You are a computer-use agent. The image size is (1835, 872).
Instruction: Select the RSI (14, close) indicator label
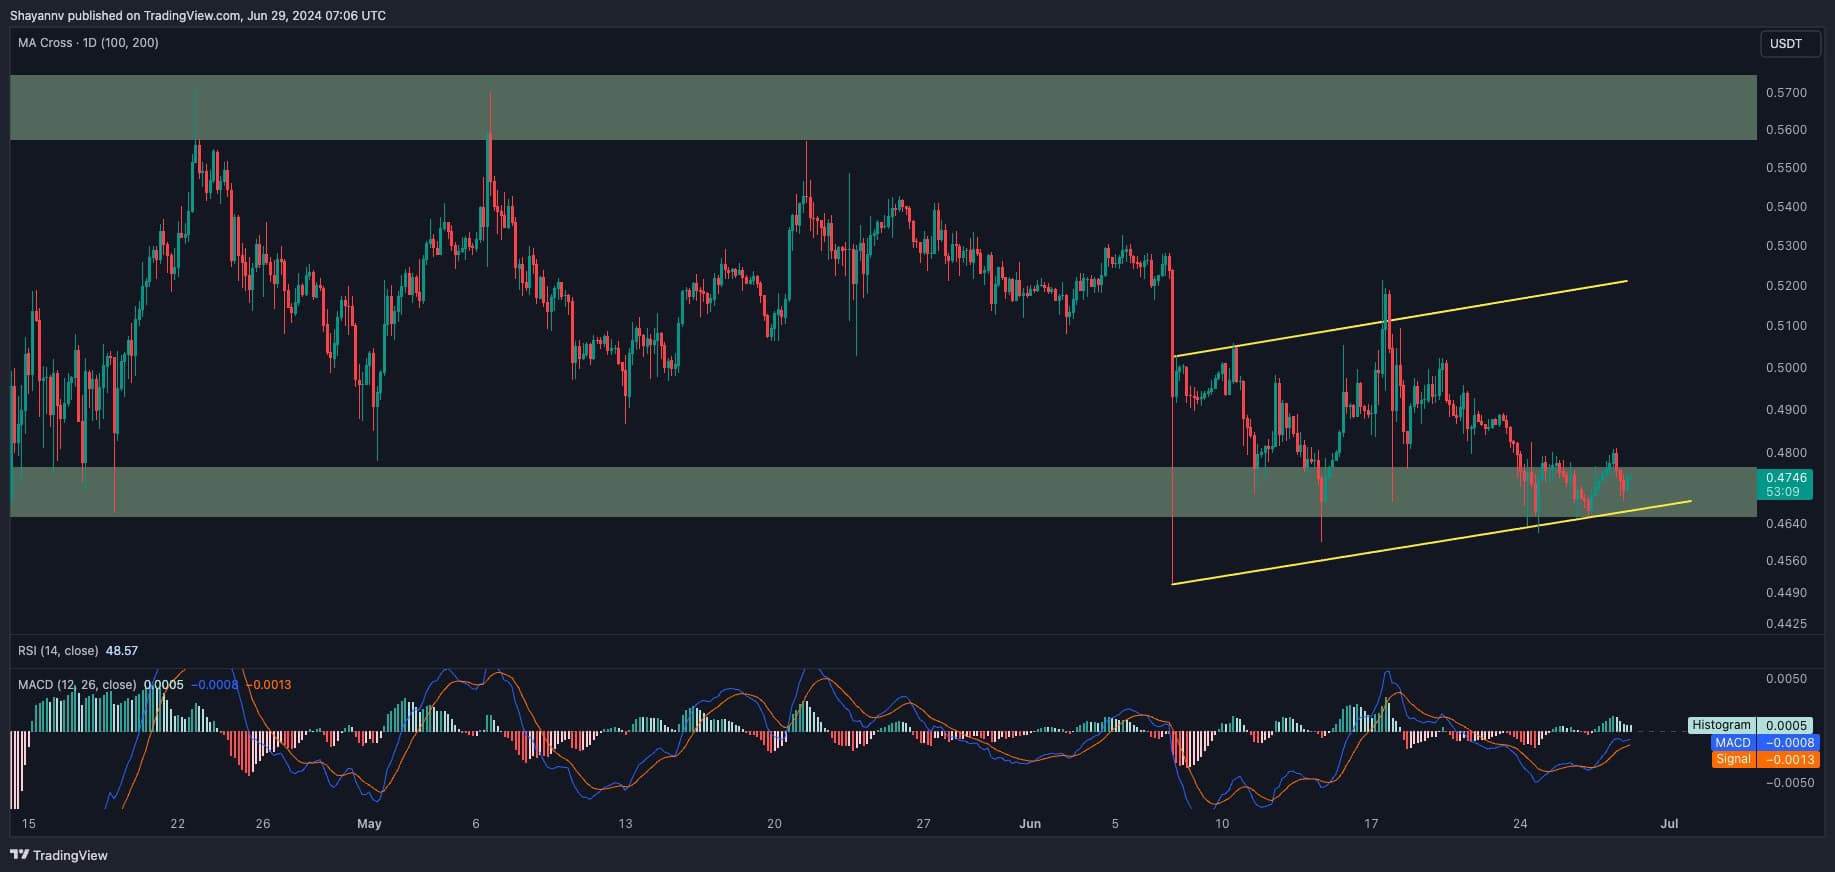[58, 651]
